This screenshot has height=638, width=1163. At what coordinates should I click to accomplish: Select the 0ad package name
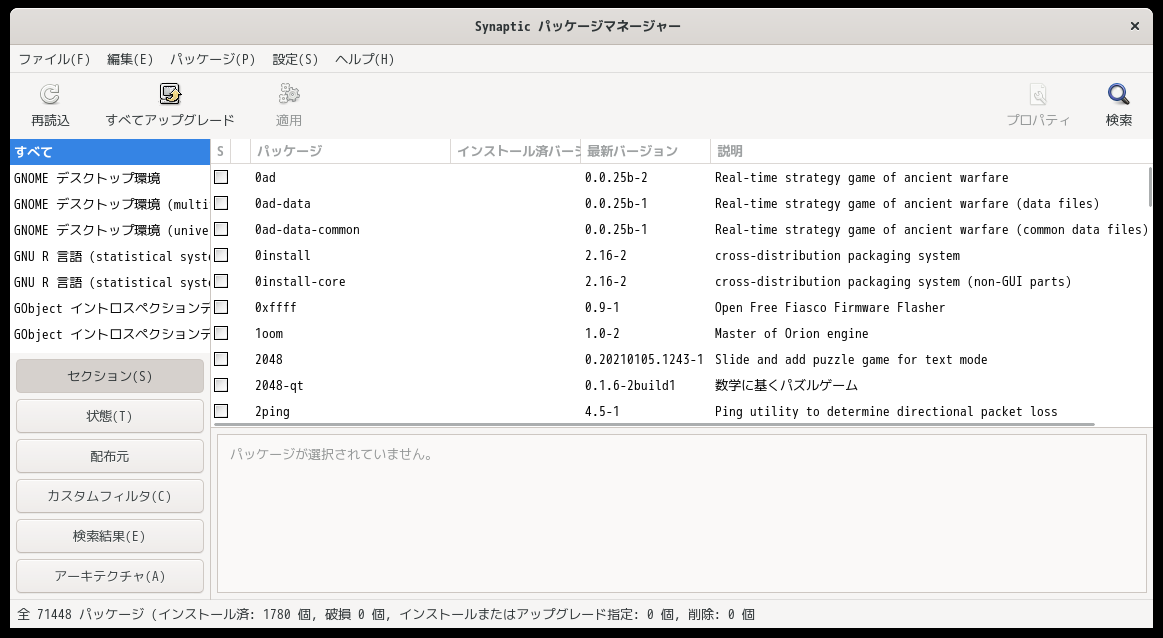(x=265, y=177)
